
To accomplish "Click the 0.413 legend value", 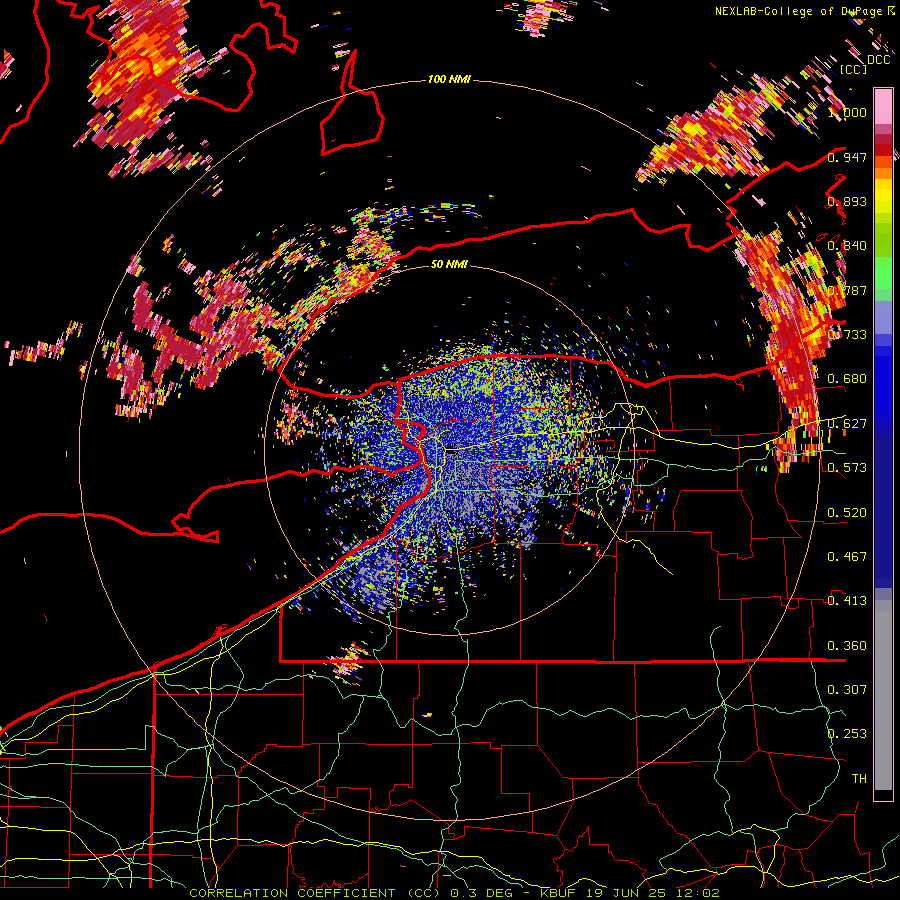I will [x=847, y=601].
